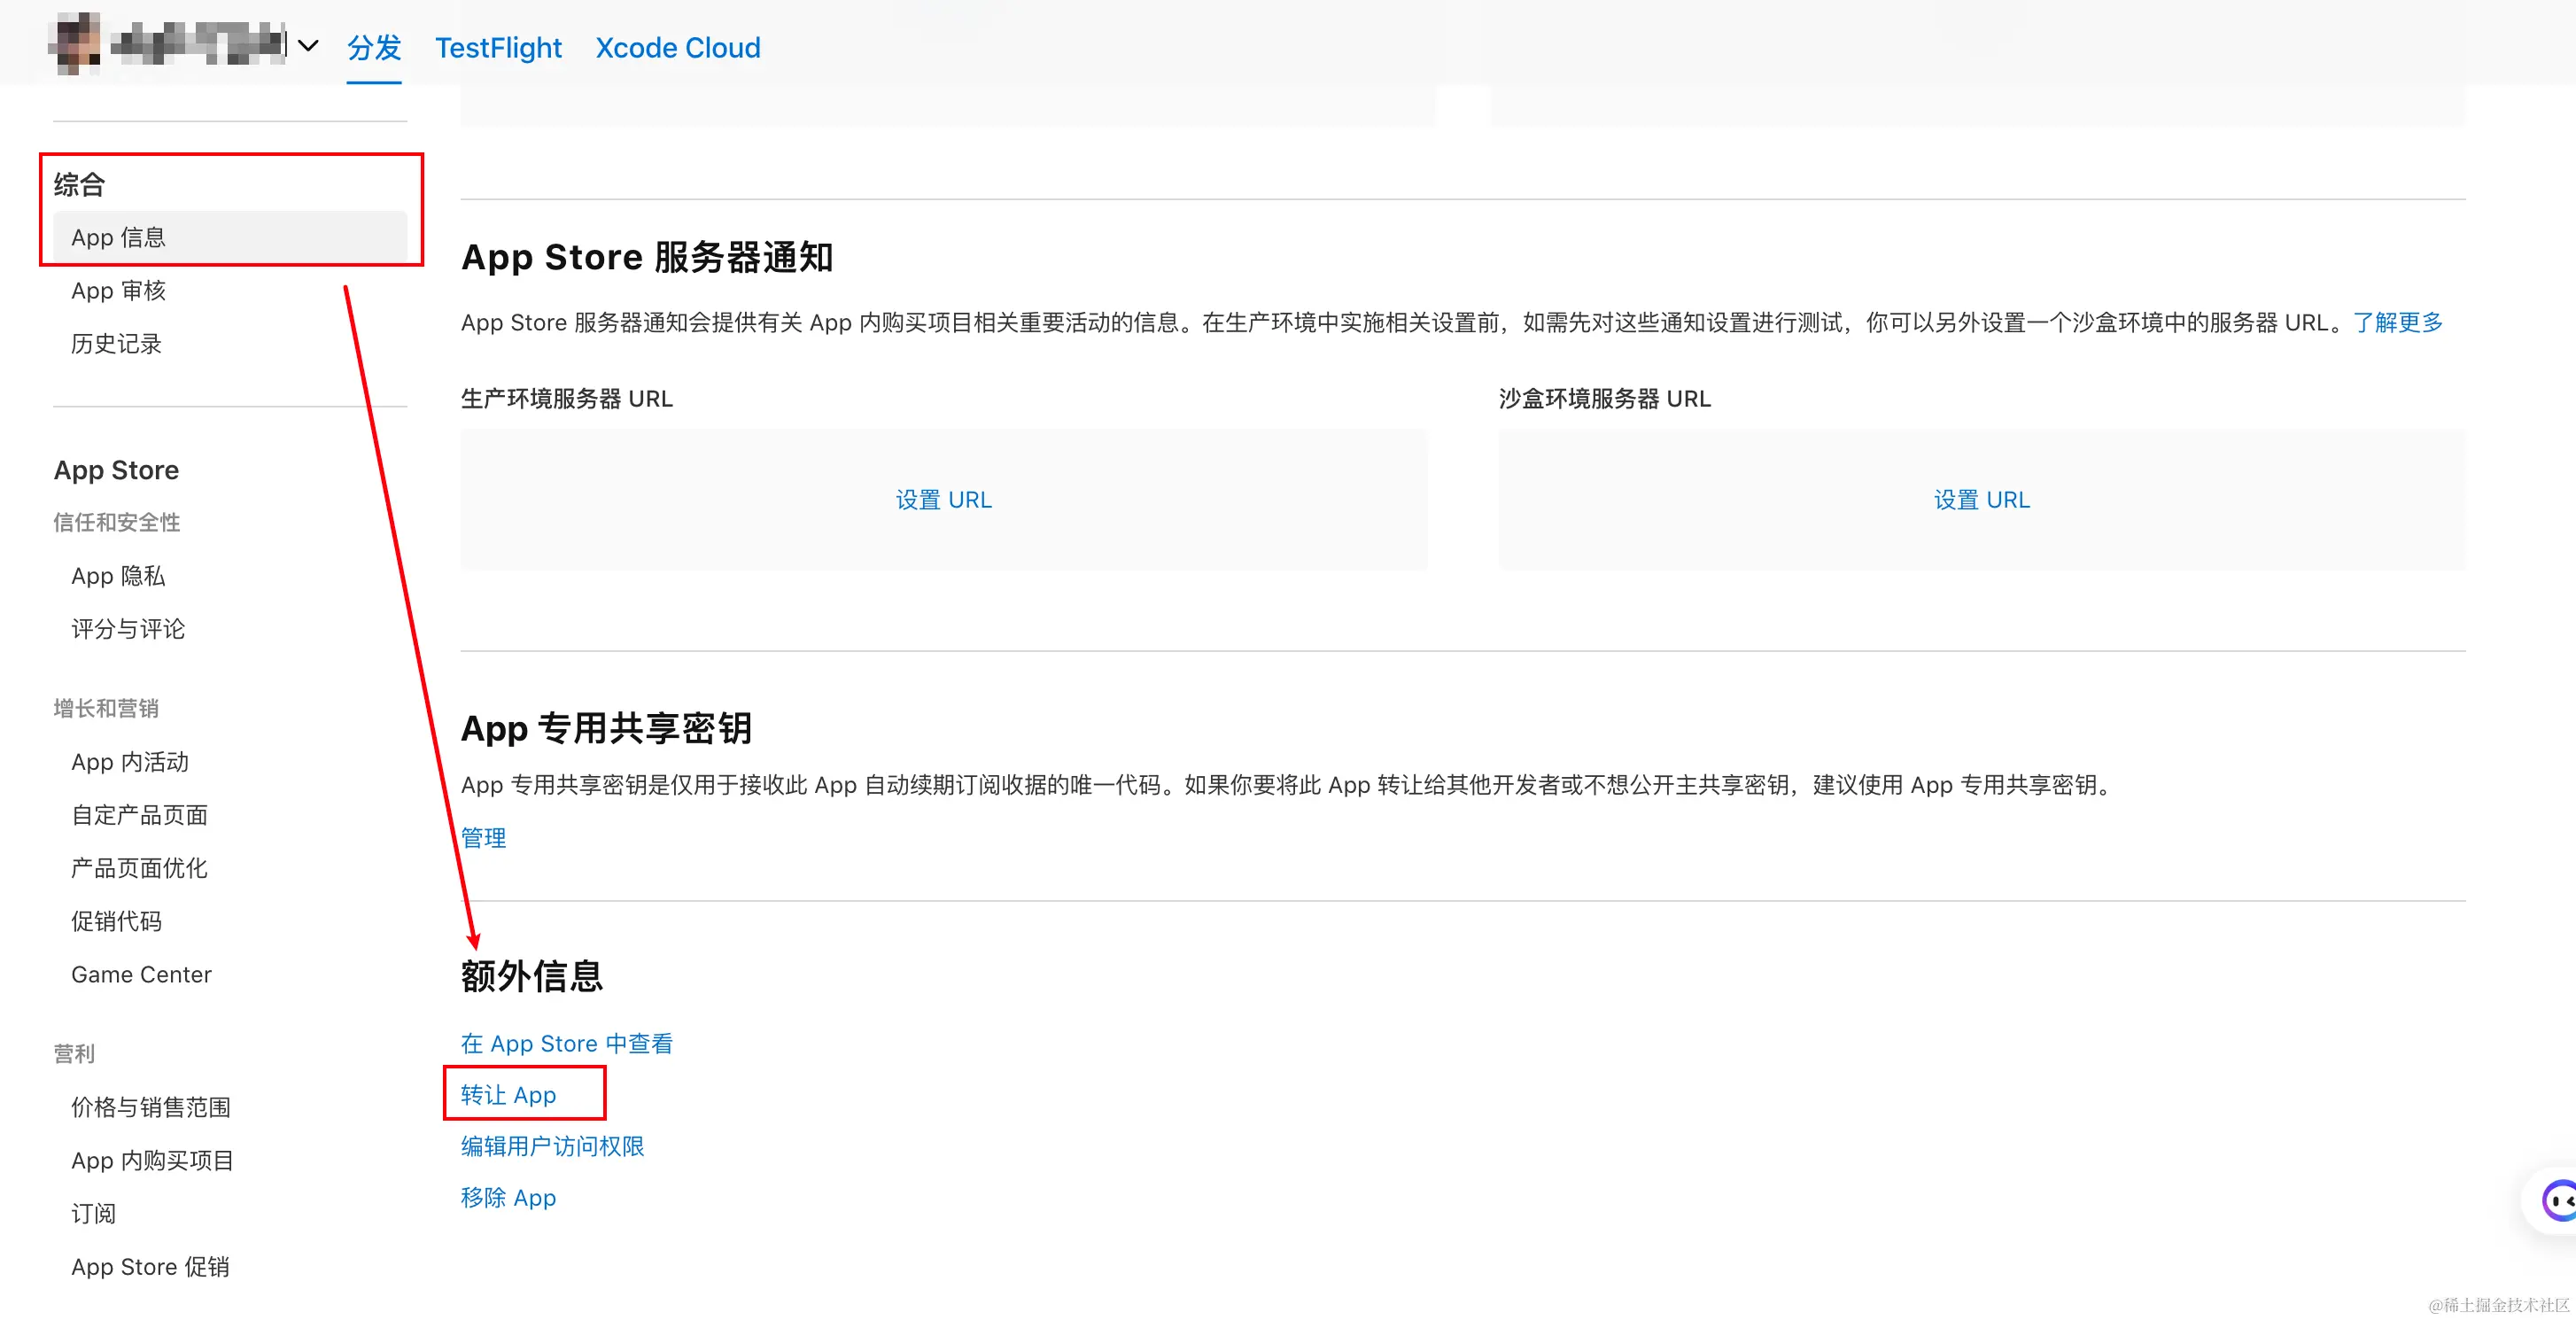The height and width of the screenshot is (1320, 2576).
Task: Open App 审核 in the sidebar
Action: pyautogui.click(x=119, y=290)
